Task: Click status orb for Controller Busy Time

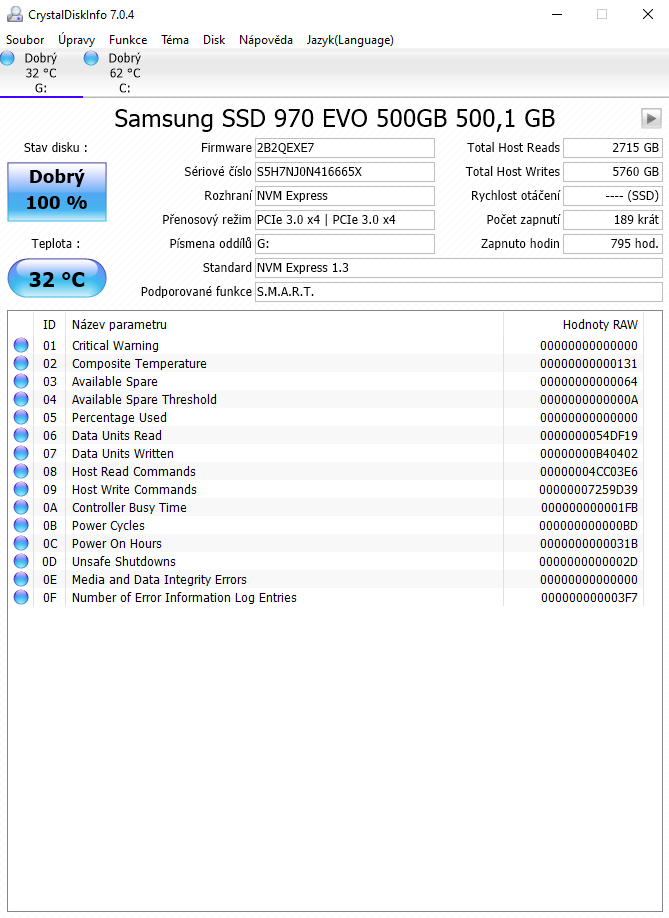Action: [x=21, y=507]
